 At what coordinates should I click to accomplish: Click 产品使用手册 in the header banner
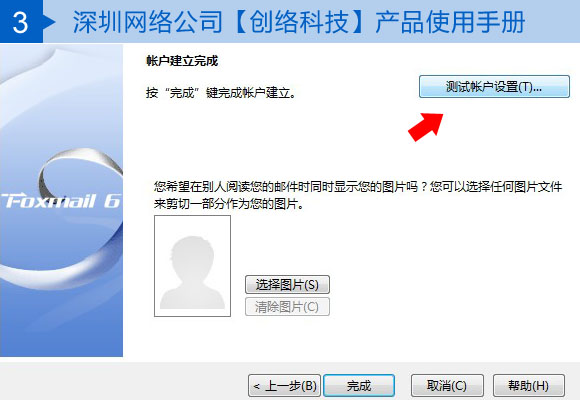coord(450,21)
